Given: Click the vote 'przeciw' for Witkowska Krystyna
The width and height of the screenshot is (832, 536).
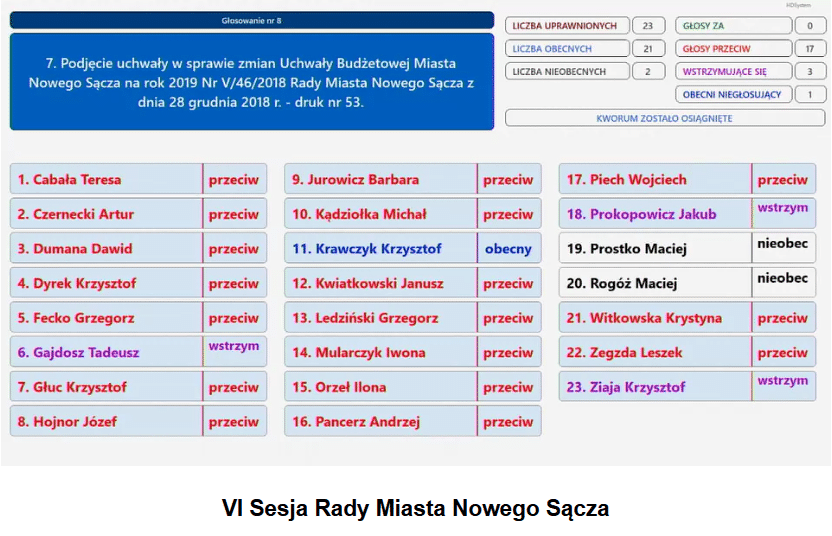Looking at the screenshot, I should (x=784, y=317).
